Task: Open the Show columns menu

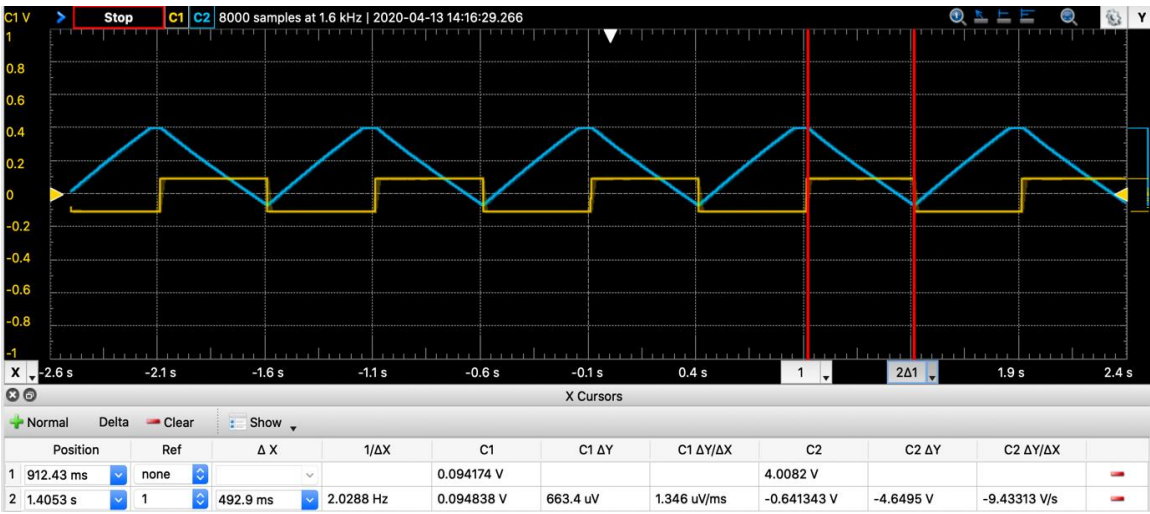Action: tap(263, 423)
